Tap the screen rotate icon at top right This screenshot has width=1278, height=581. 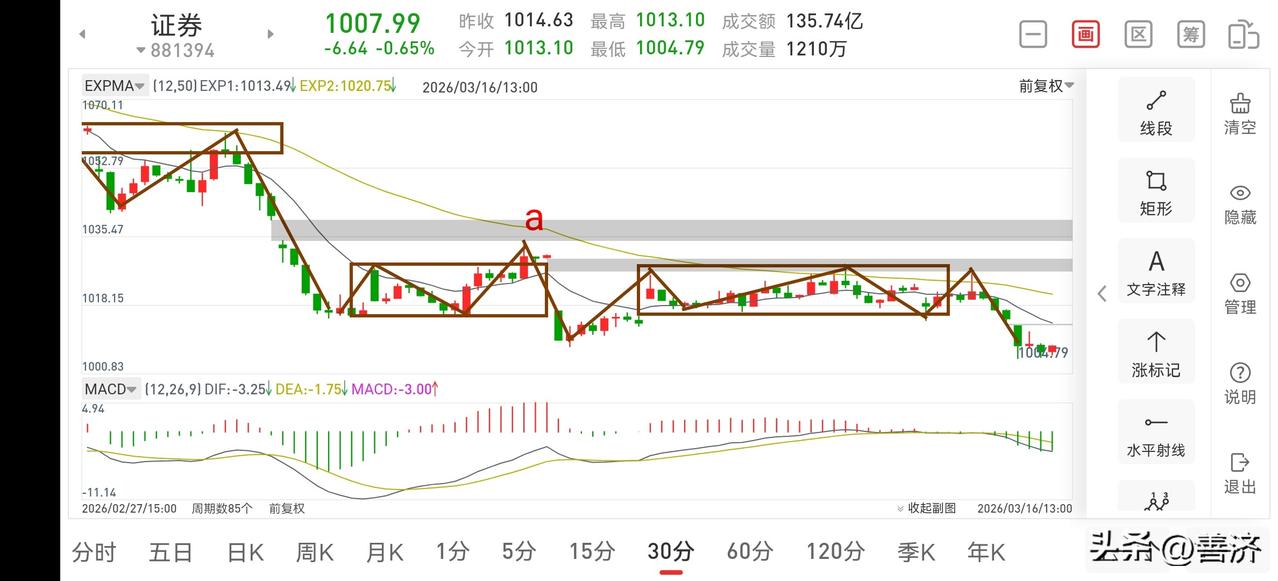1243,35
